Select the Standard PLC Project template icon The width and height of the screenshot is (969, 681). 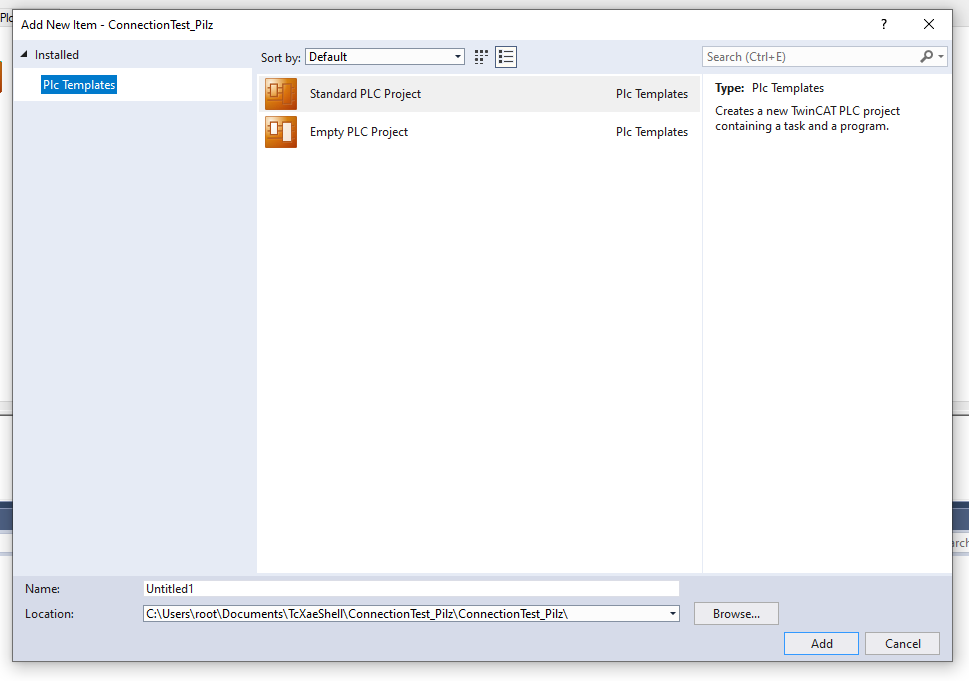point(281,94)
